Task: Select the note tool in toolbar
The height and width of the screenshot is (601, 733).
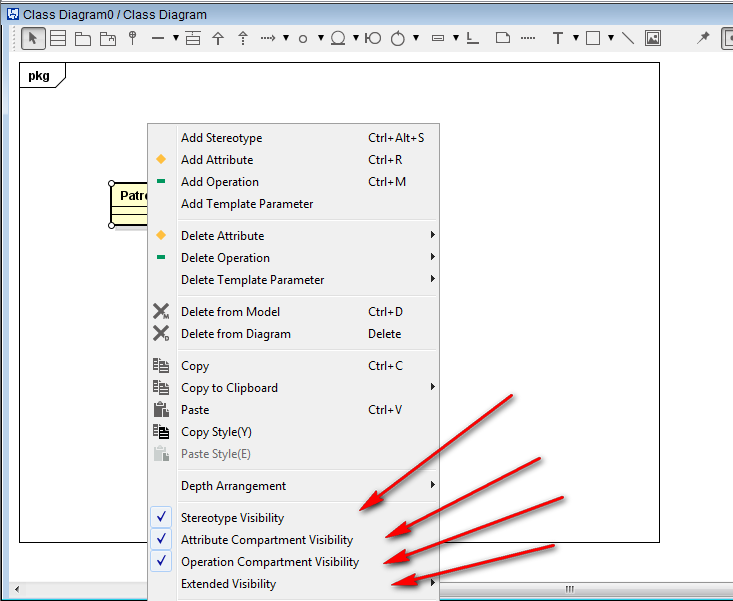Action: 503,39
